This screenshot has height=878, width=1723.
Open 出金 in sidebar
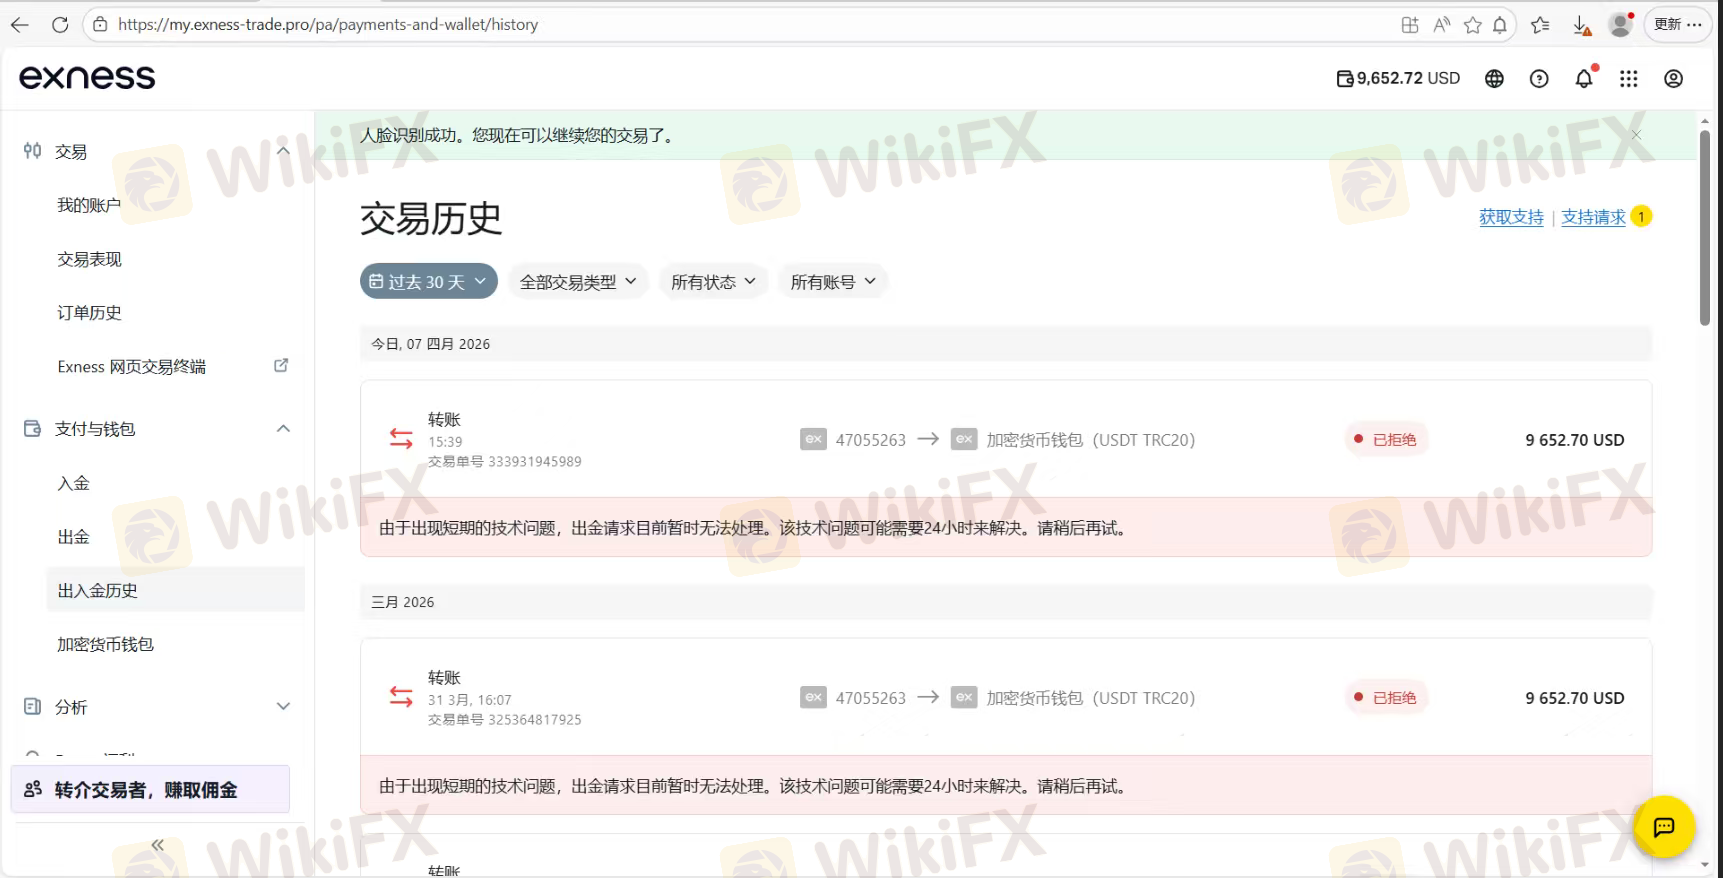(x=73, y=537)
